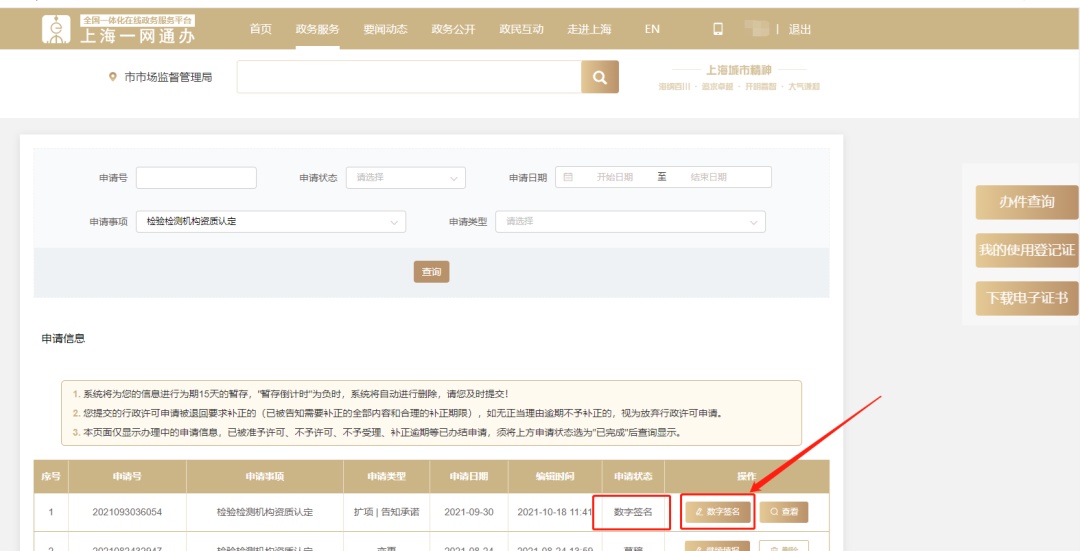
Task: Open the 政务公开 menu item
Action: click(453, 29)
